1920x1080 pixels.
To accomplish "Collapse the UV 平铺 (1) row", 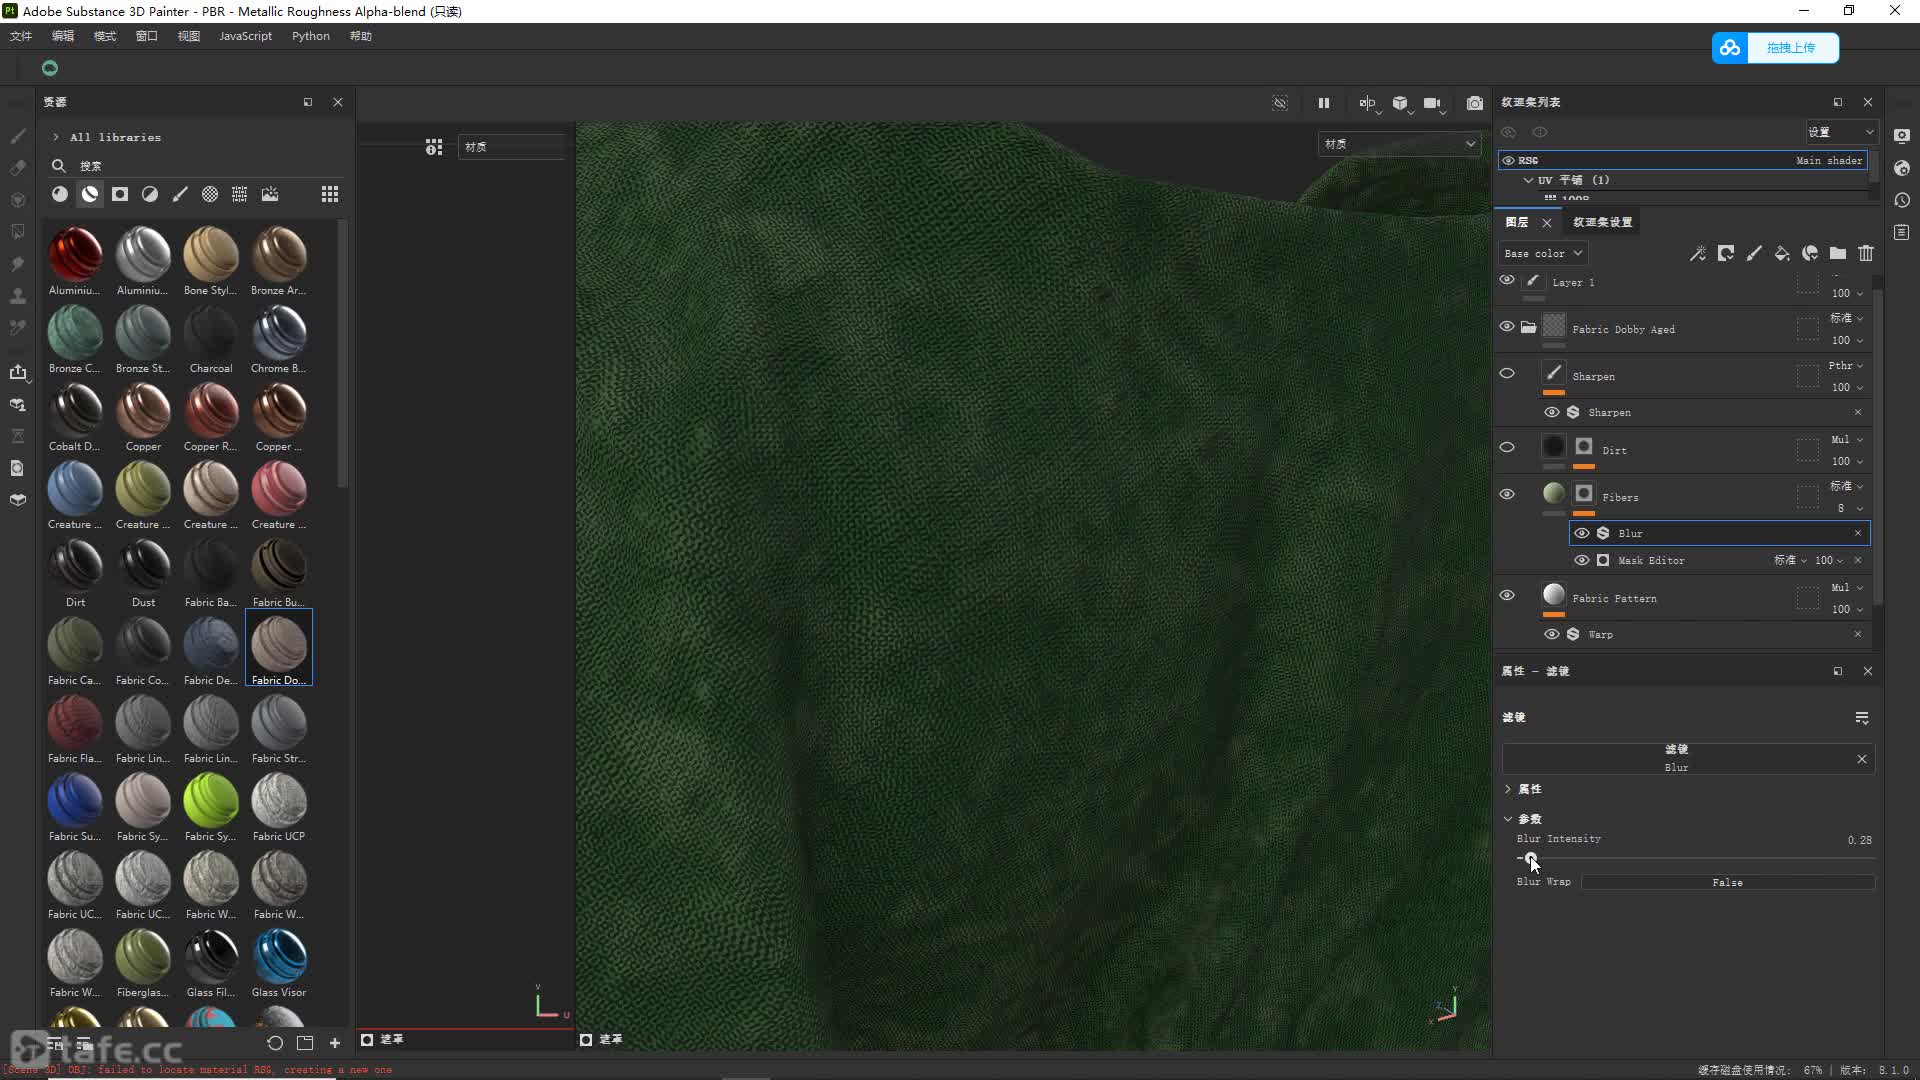I will tap(1528, 180).
